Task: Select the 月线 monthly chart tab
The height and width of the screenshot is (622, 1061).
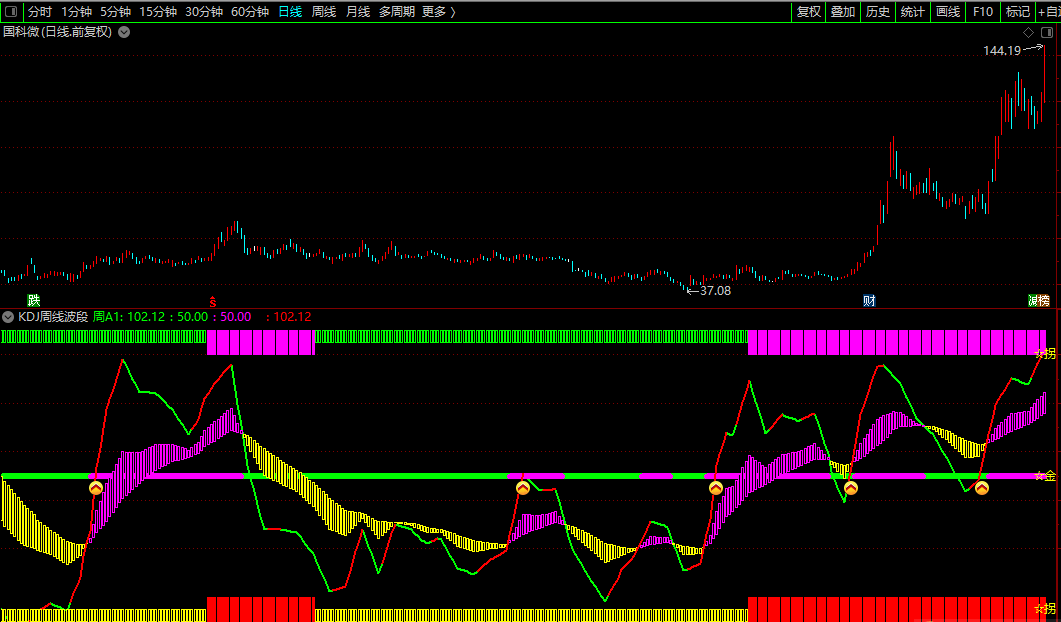Action: [358, 12]
